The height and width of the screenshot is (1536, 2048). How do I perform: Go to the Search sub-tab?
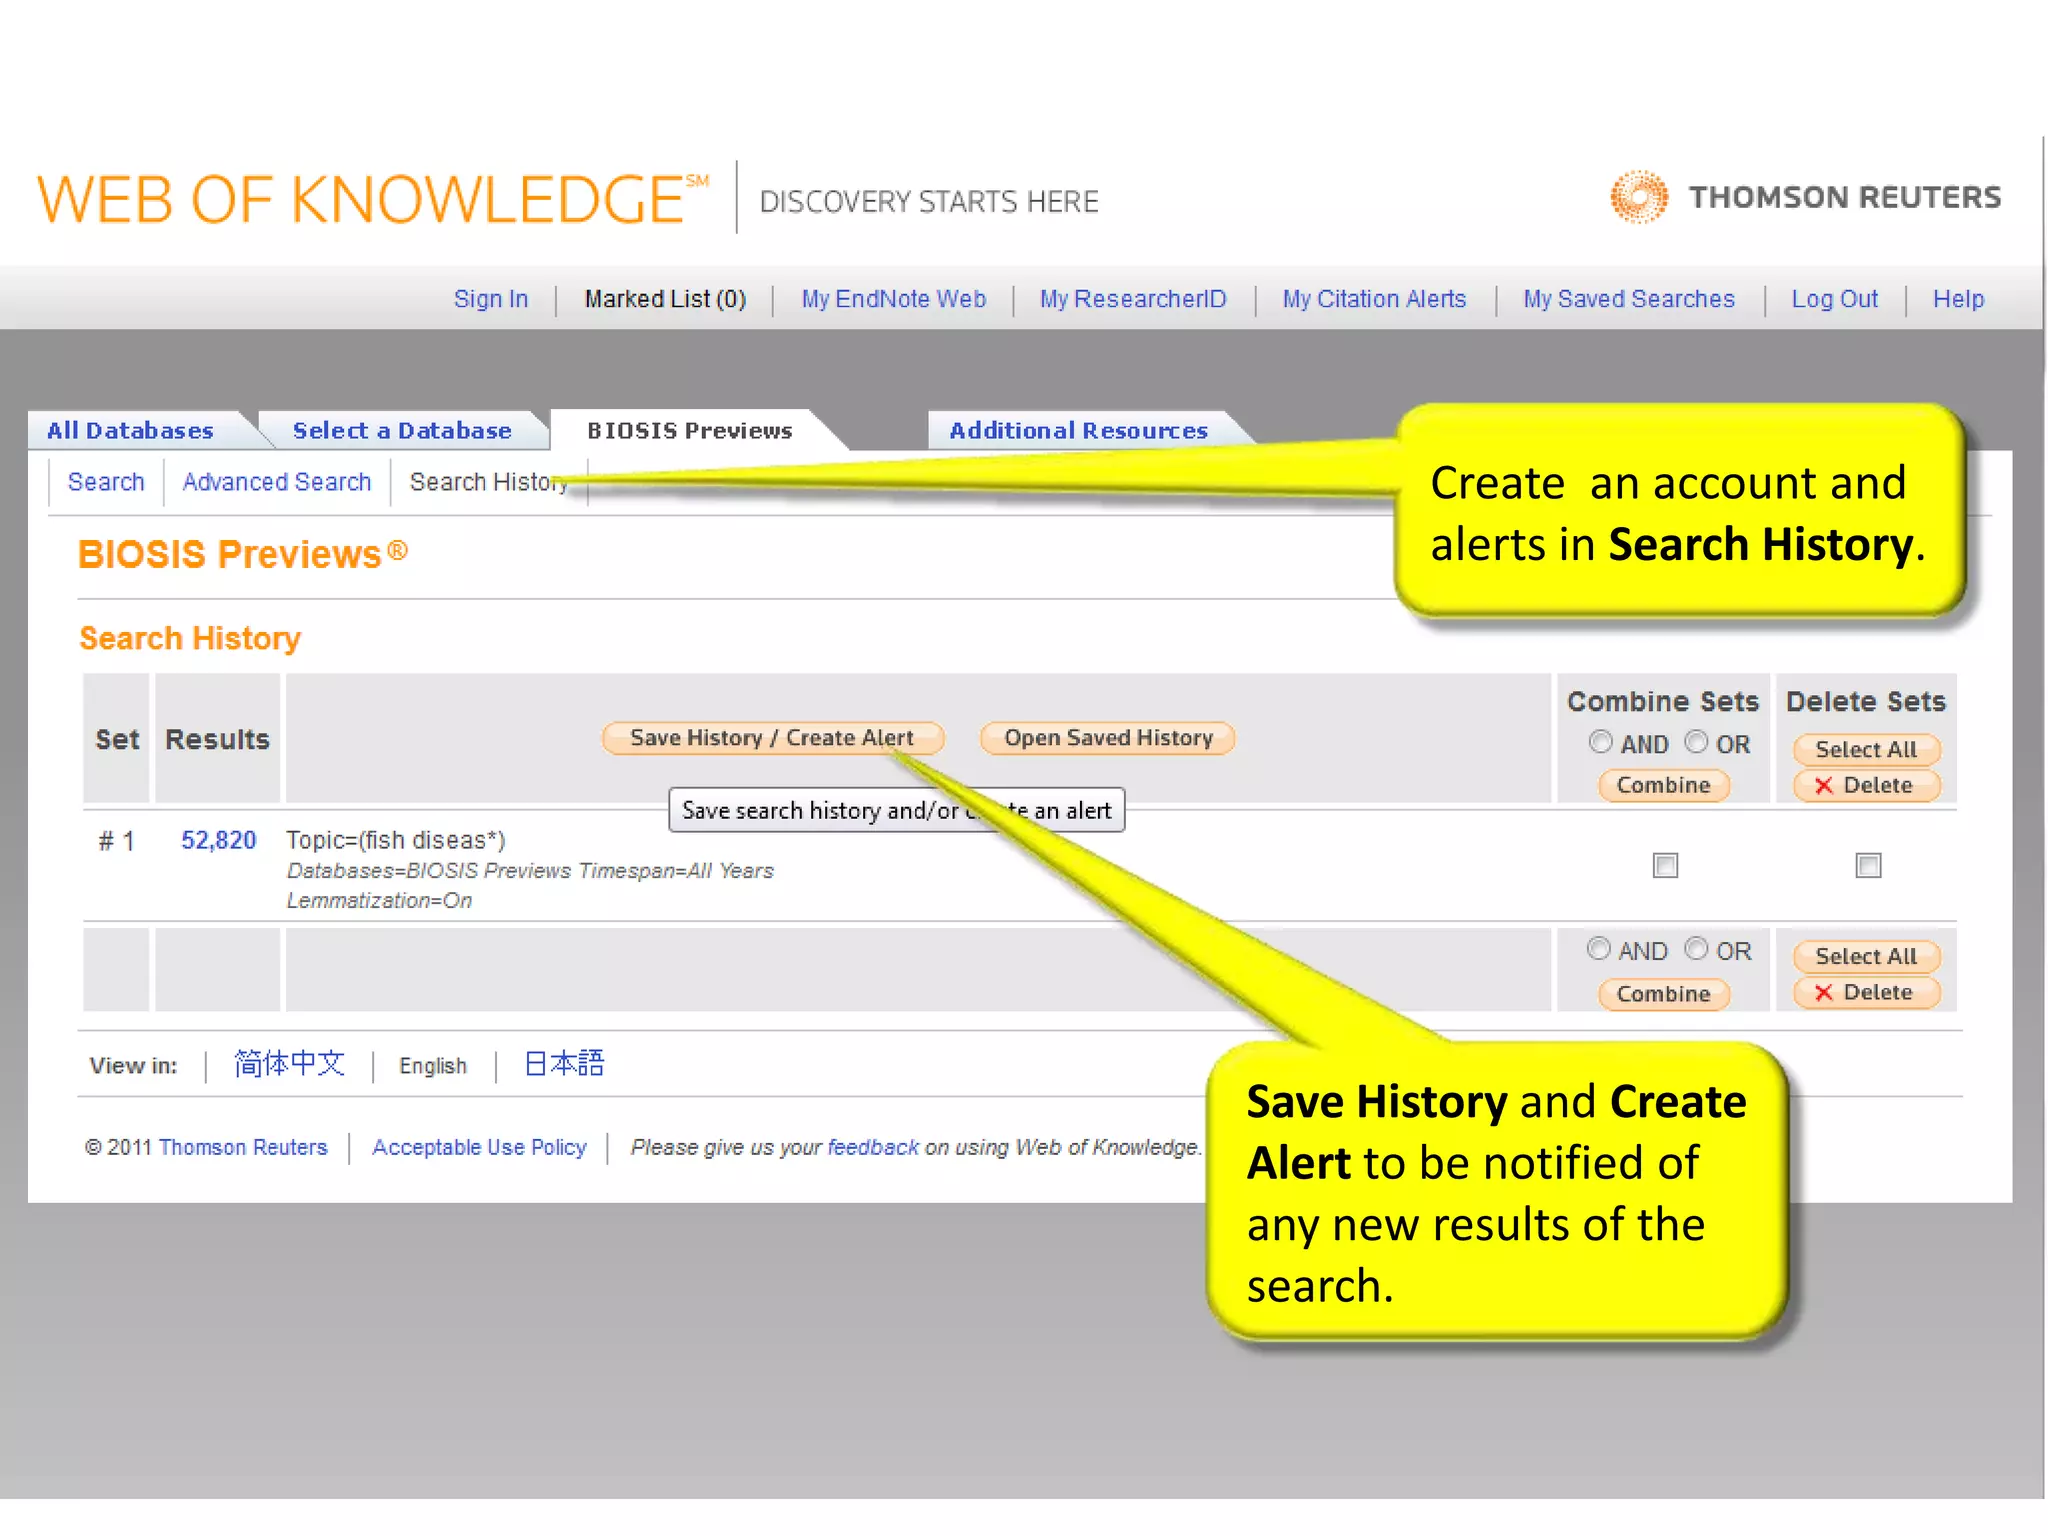(106, 482)
